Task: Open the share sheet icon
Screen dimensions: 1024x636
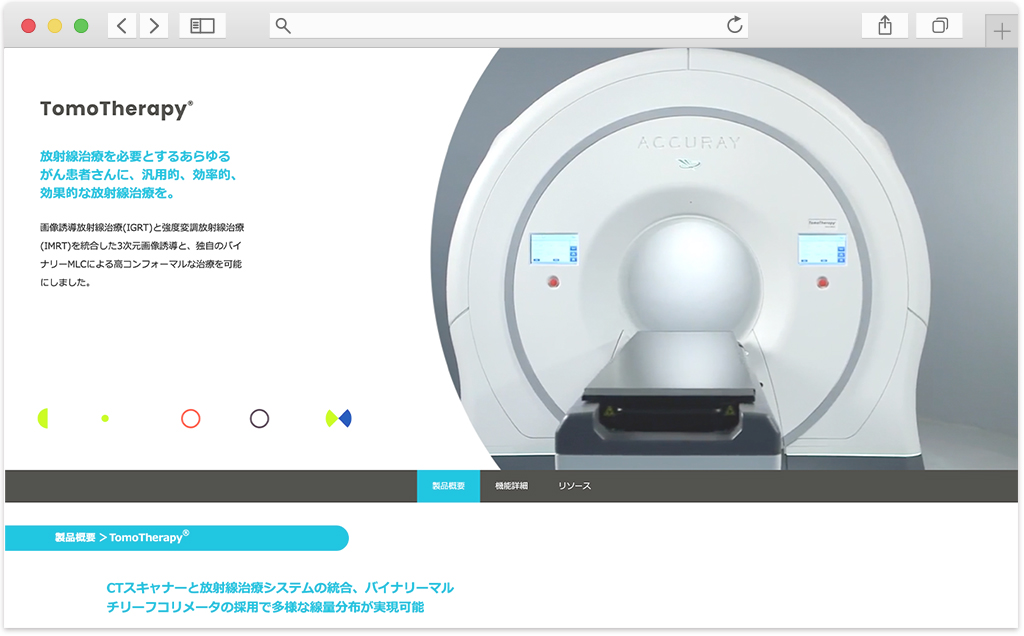Action: [884, 26]
